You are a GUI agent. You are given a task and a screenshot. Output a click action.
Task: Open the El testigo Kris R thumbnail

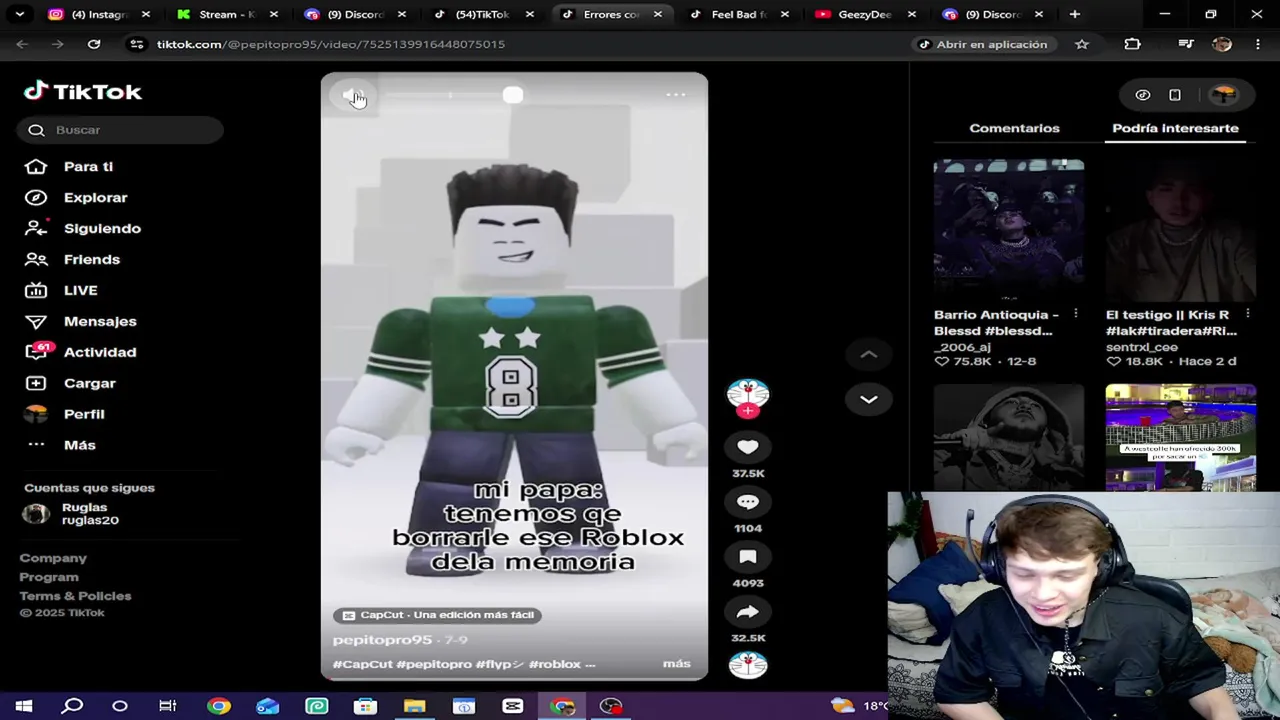[1181, 230]
